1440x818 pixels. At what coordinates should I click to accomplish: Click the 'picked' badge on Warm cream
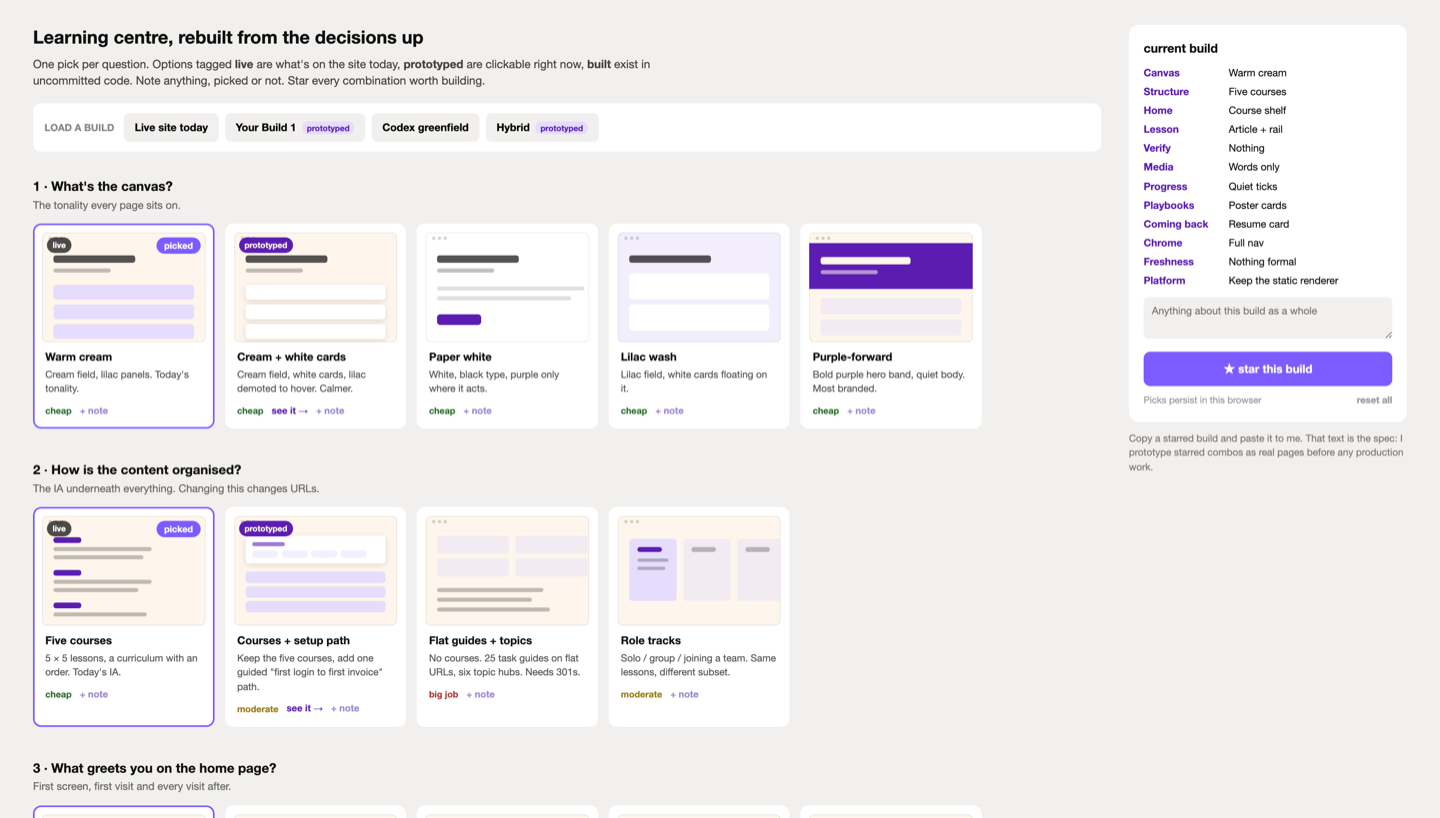178,245
